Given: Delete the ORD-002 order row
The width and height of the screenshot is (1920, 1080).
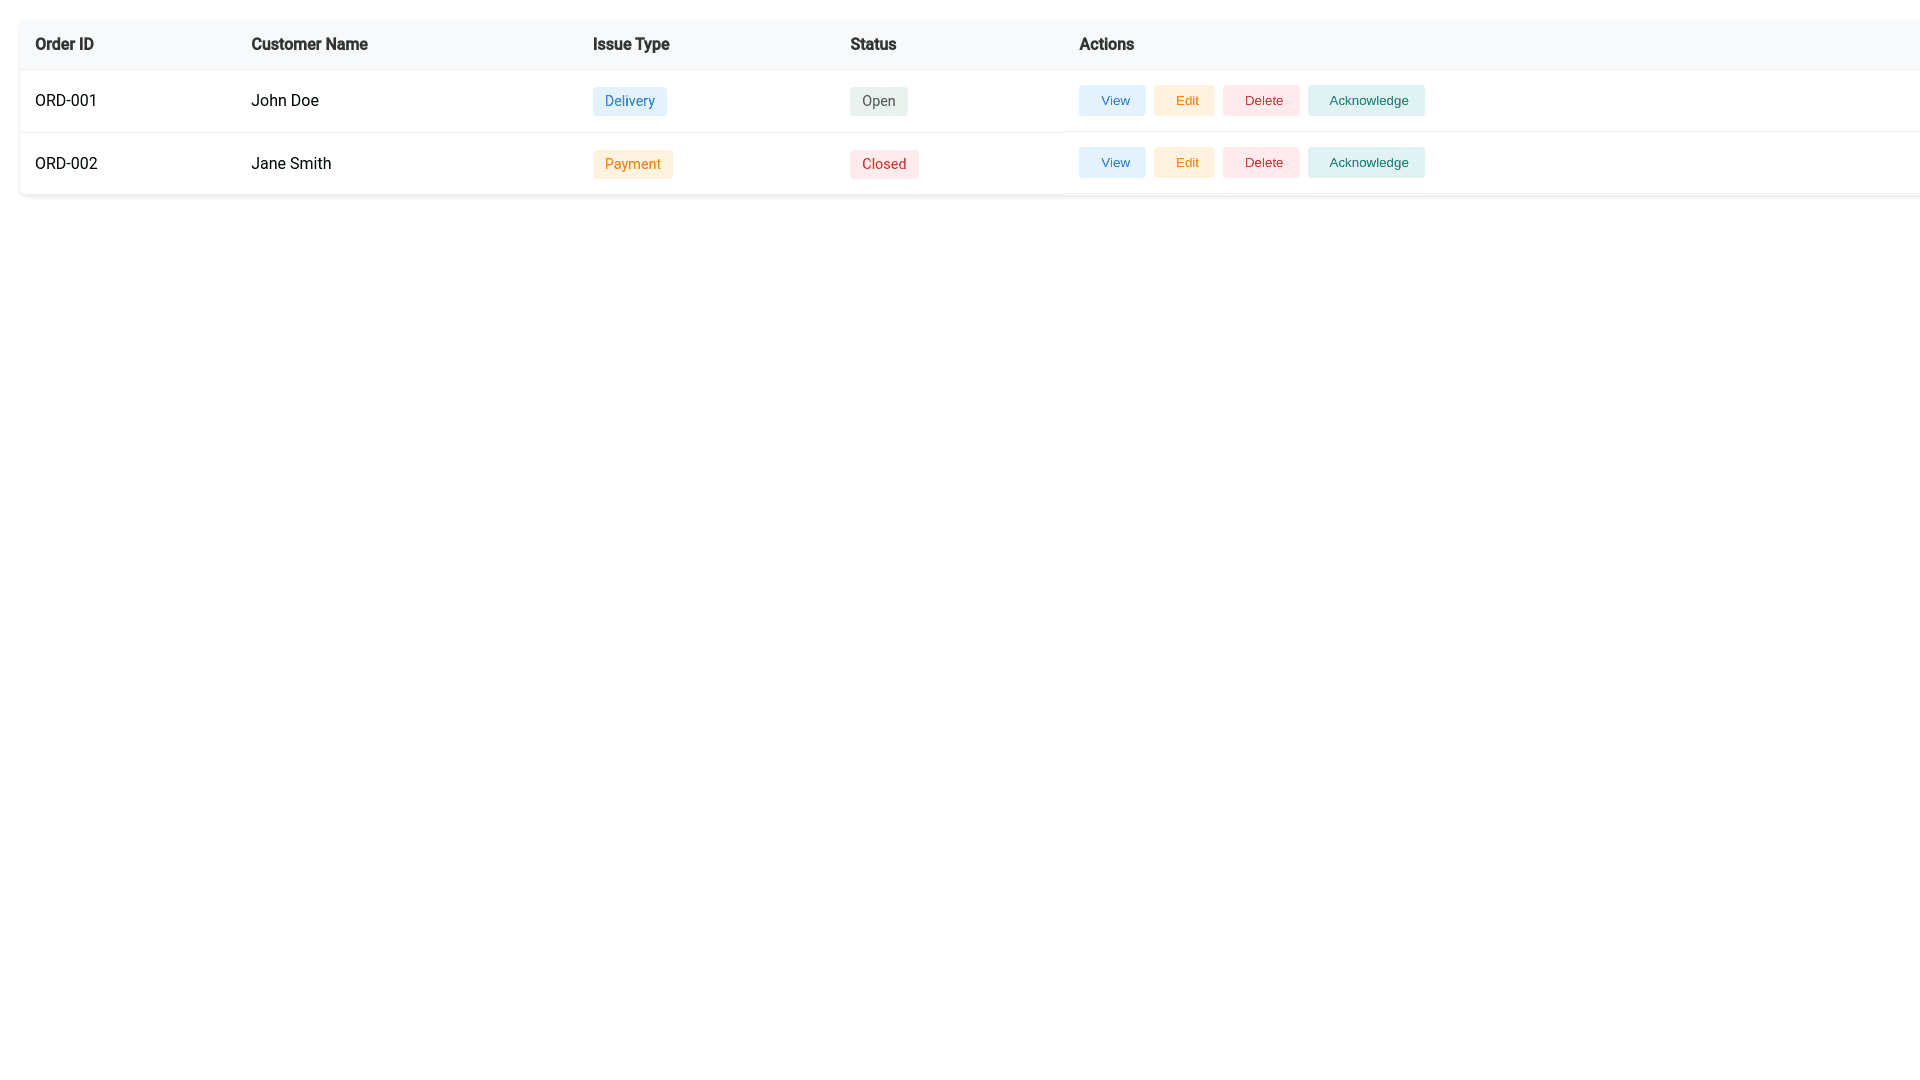Looking at the screenshot, I should [x=1261, y=162].
